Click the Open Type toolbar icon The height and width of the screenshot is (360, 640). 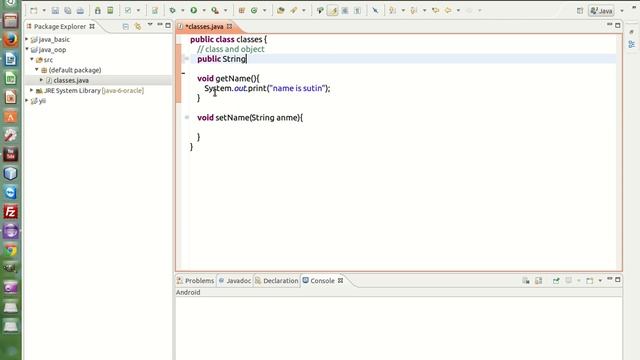tap(280, 11)
